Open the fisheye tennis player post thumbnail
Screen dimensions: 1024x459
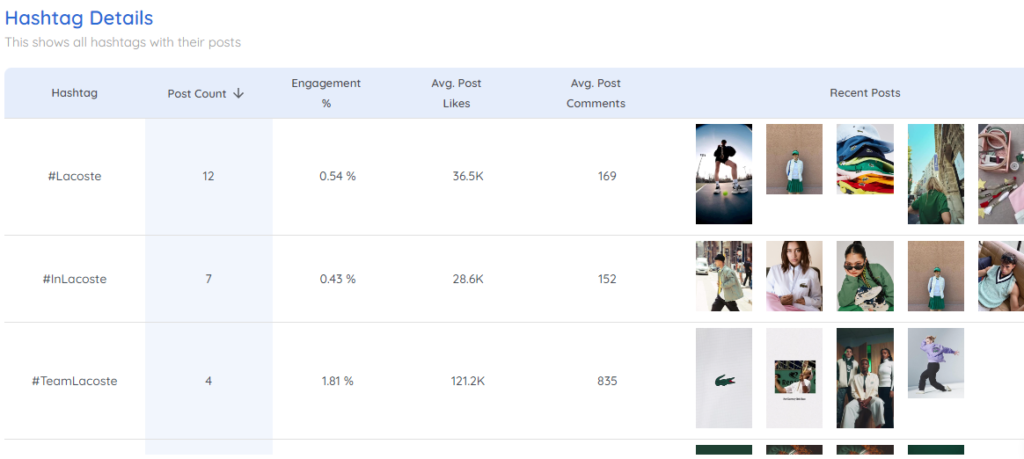coord(724,174)
